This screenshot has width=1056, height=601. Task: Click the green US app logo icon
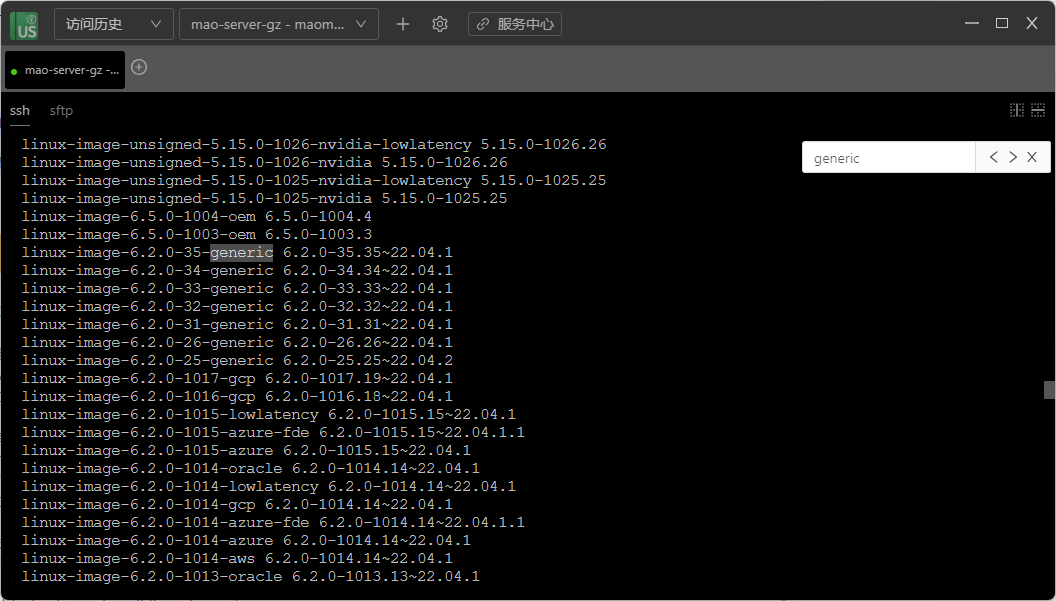tap(24, 24)
